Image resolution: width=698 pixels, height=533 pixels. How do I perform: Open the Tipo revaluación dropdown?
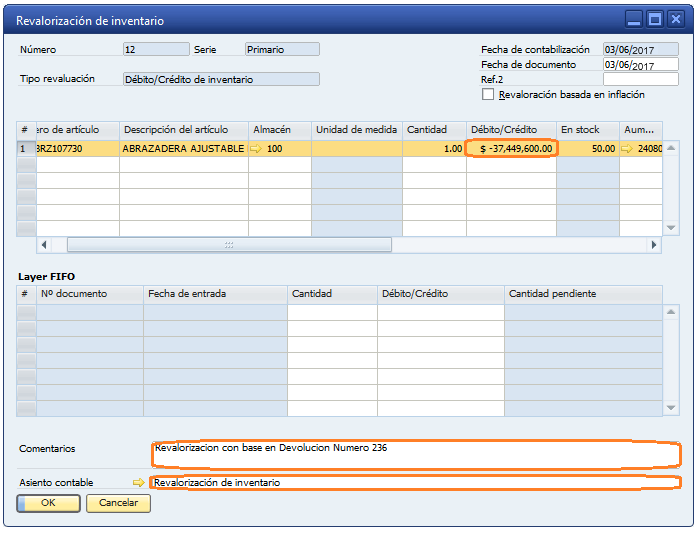pyautogui.click(x=220, y=79)
